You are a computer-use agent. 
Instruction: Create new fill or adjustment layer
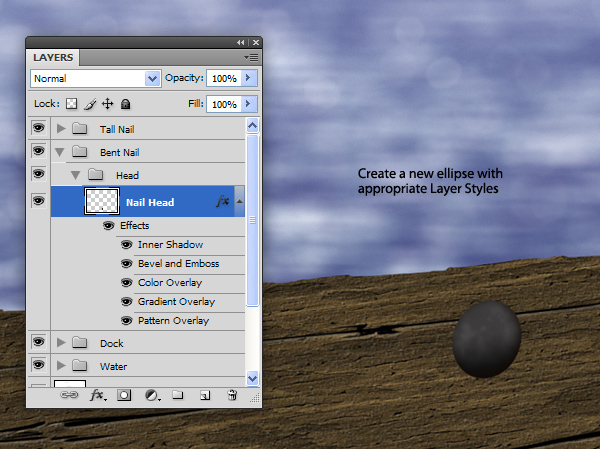152,395
